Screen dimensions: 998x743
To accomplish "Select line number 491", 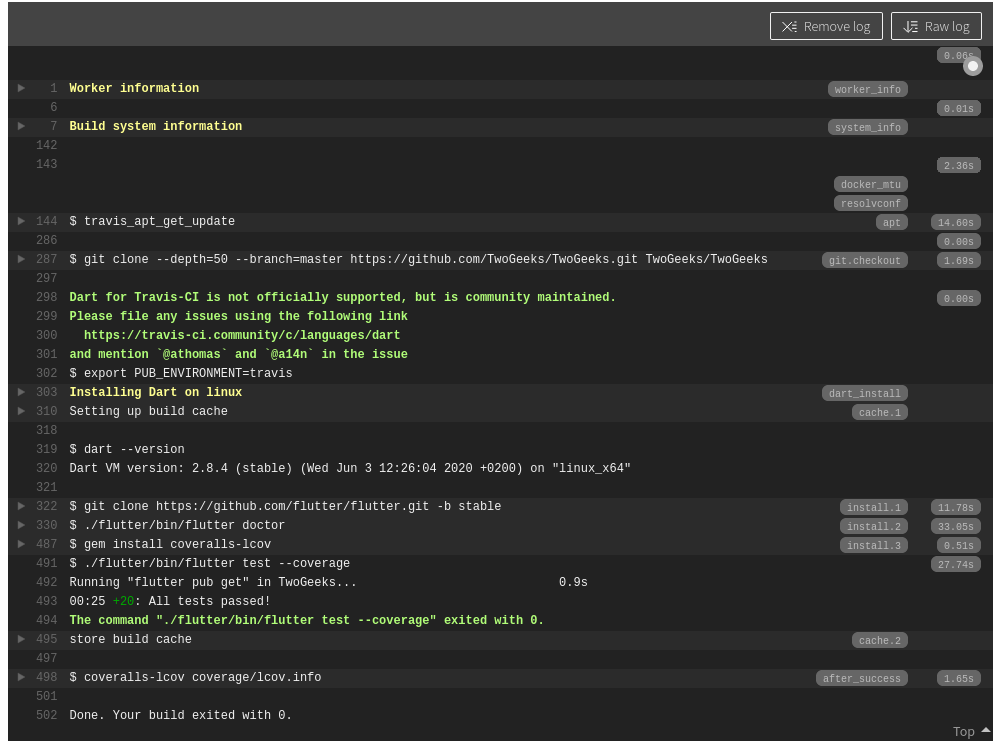I will click(46, 563).
